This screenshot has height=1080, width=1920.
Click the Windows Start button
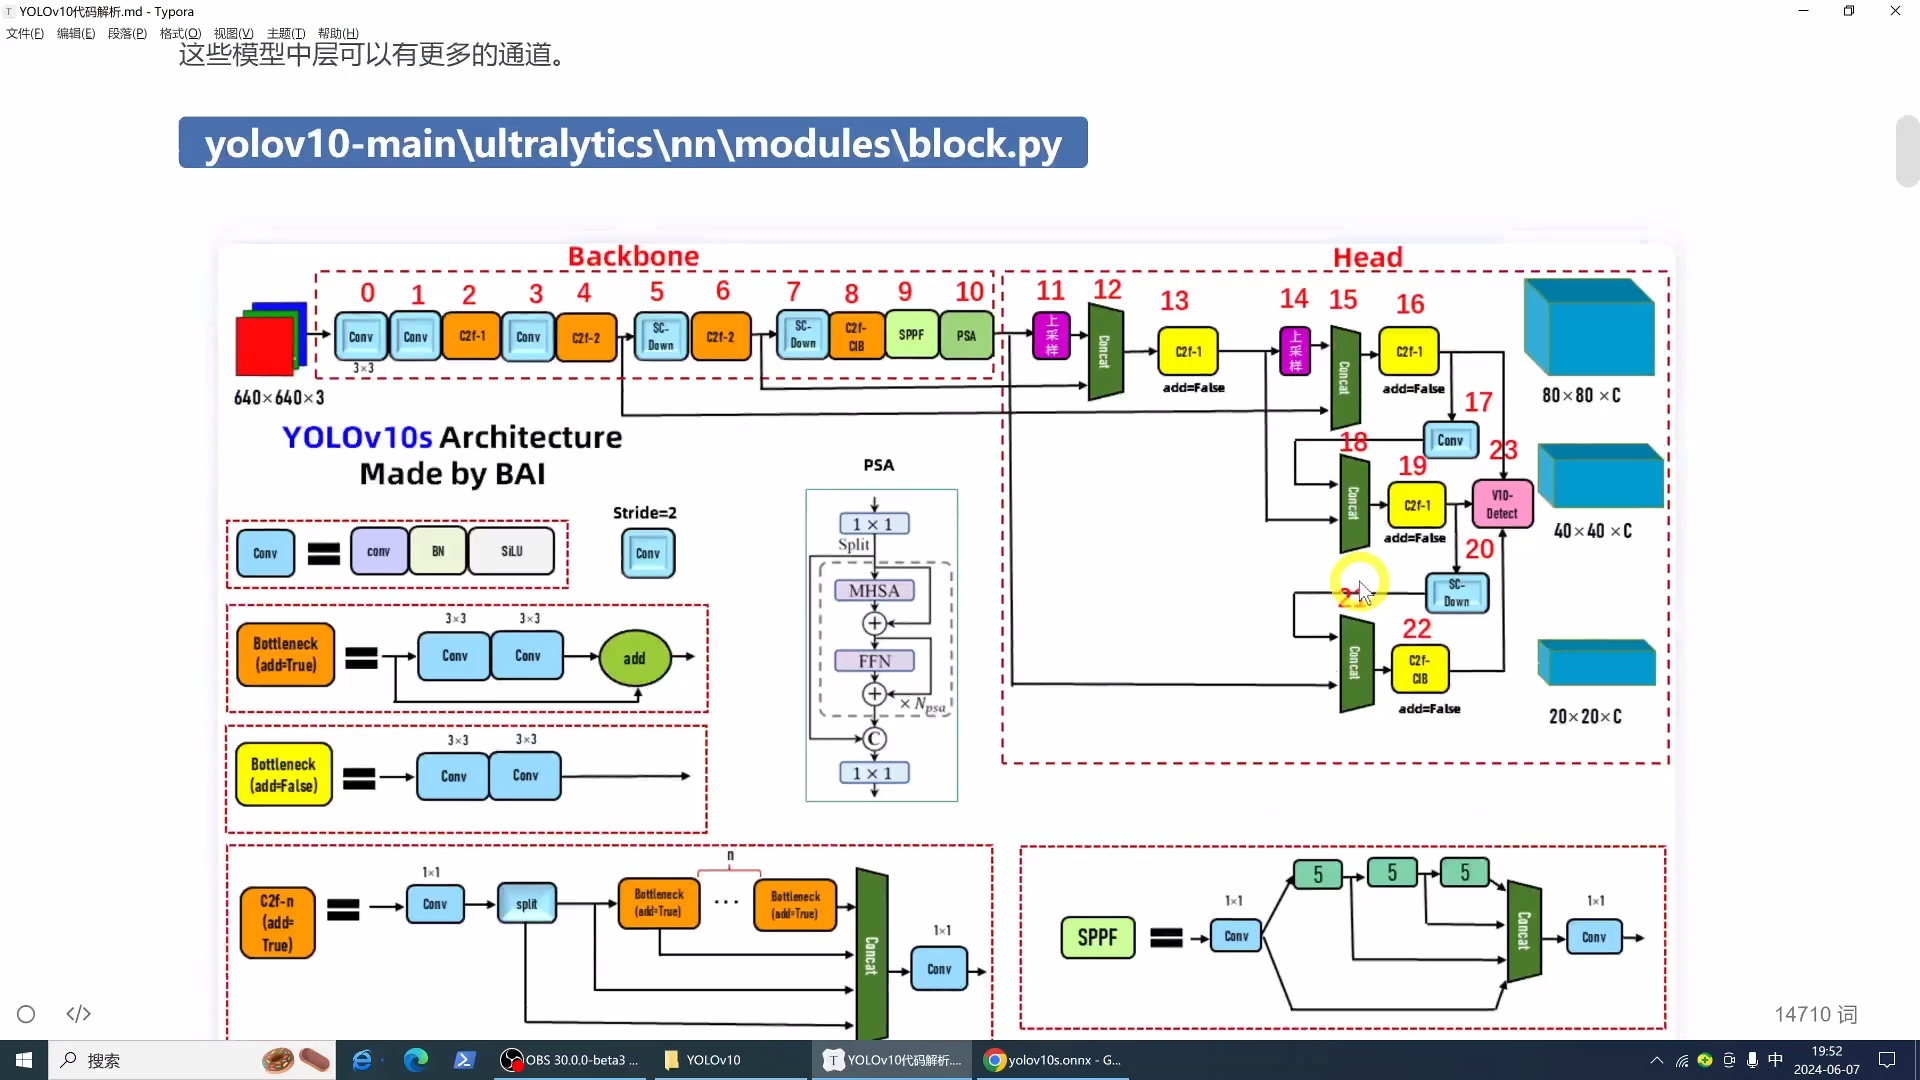(x=24, y=1060)
